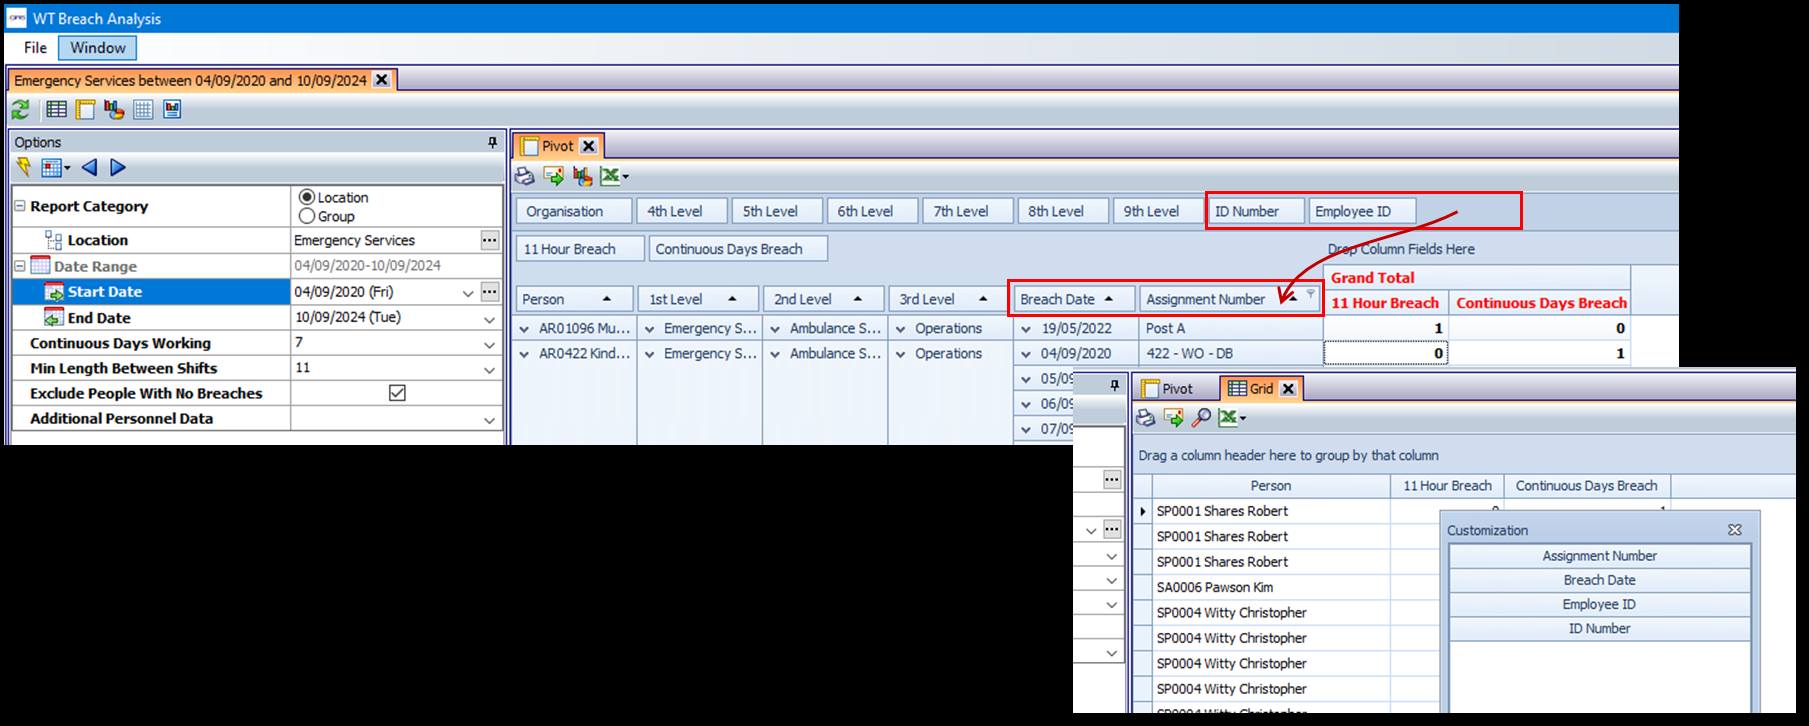Select the Location radio button
This screenshot has height=726, width=1809.
(x=307, y=198)
